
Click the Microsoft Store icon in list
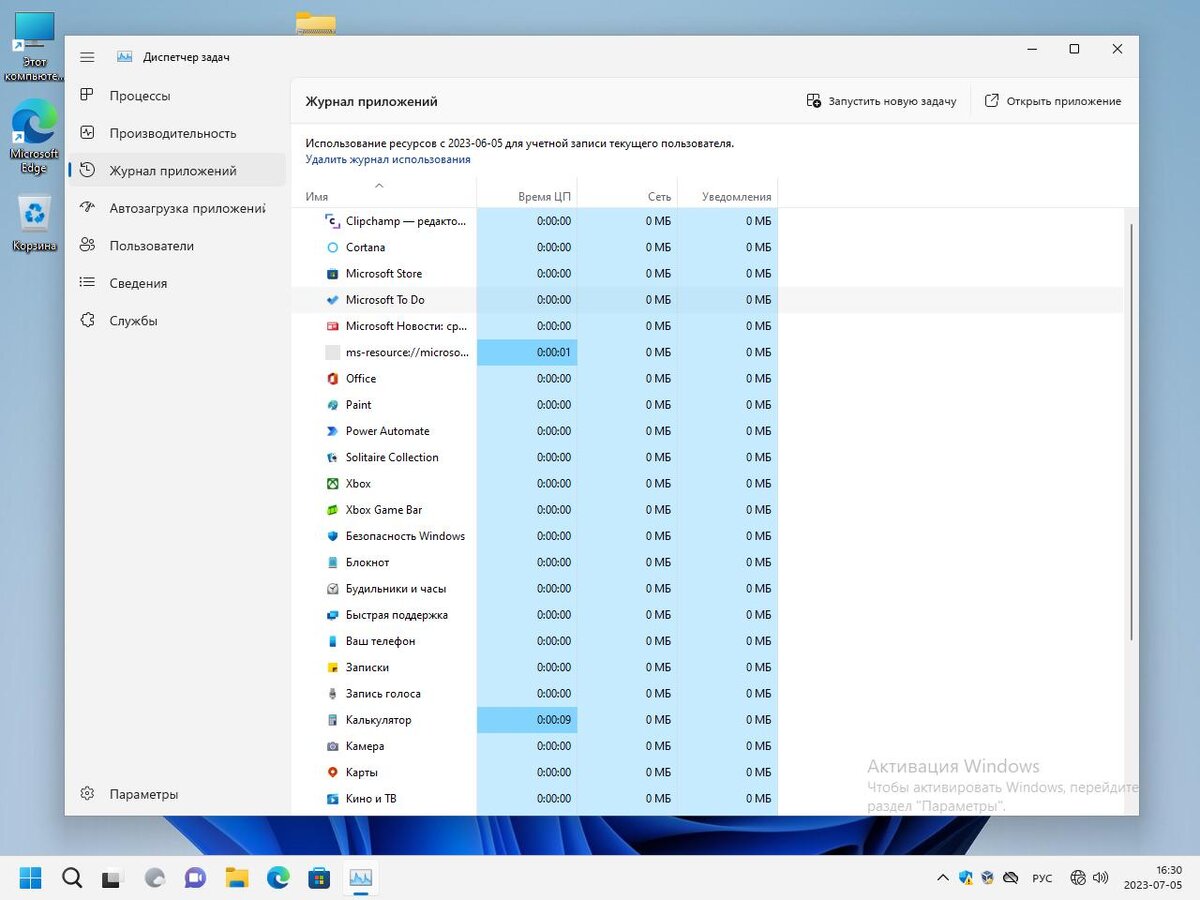[x=333, y=273]
